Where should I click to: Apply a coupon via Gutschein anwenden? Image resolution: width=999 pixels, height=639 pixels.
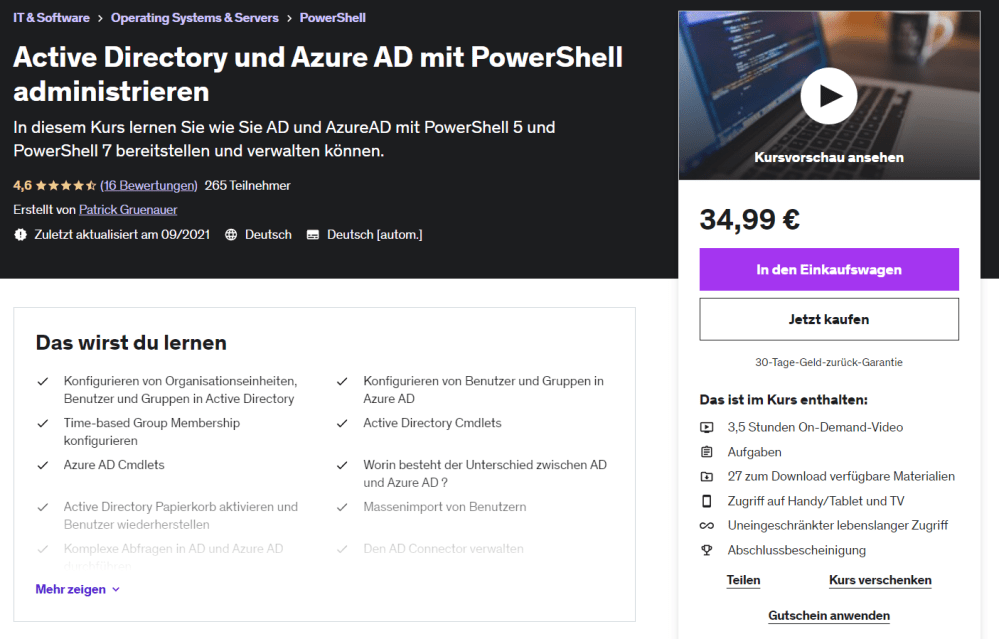coord(828,616)
